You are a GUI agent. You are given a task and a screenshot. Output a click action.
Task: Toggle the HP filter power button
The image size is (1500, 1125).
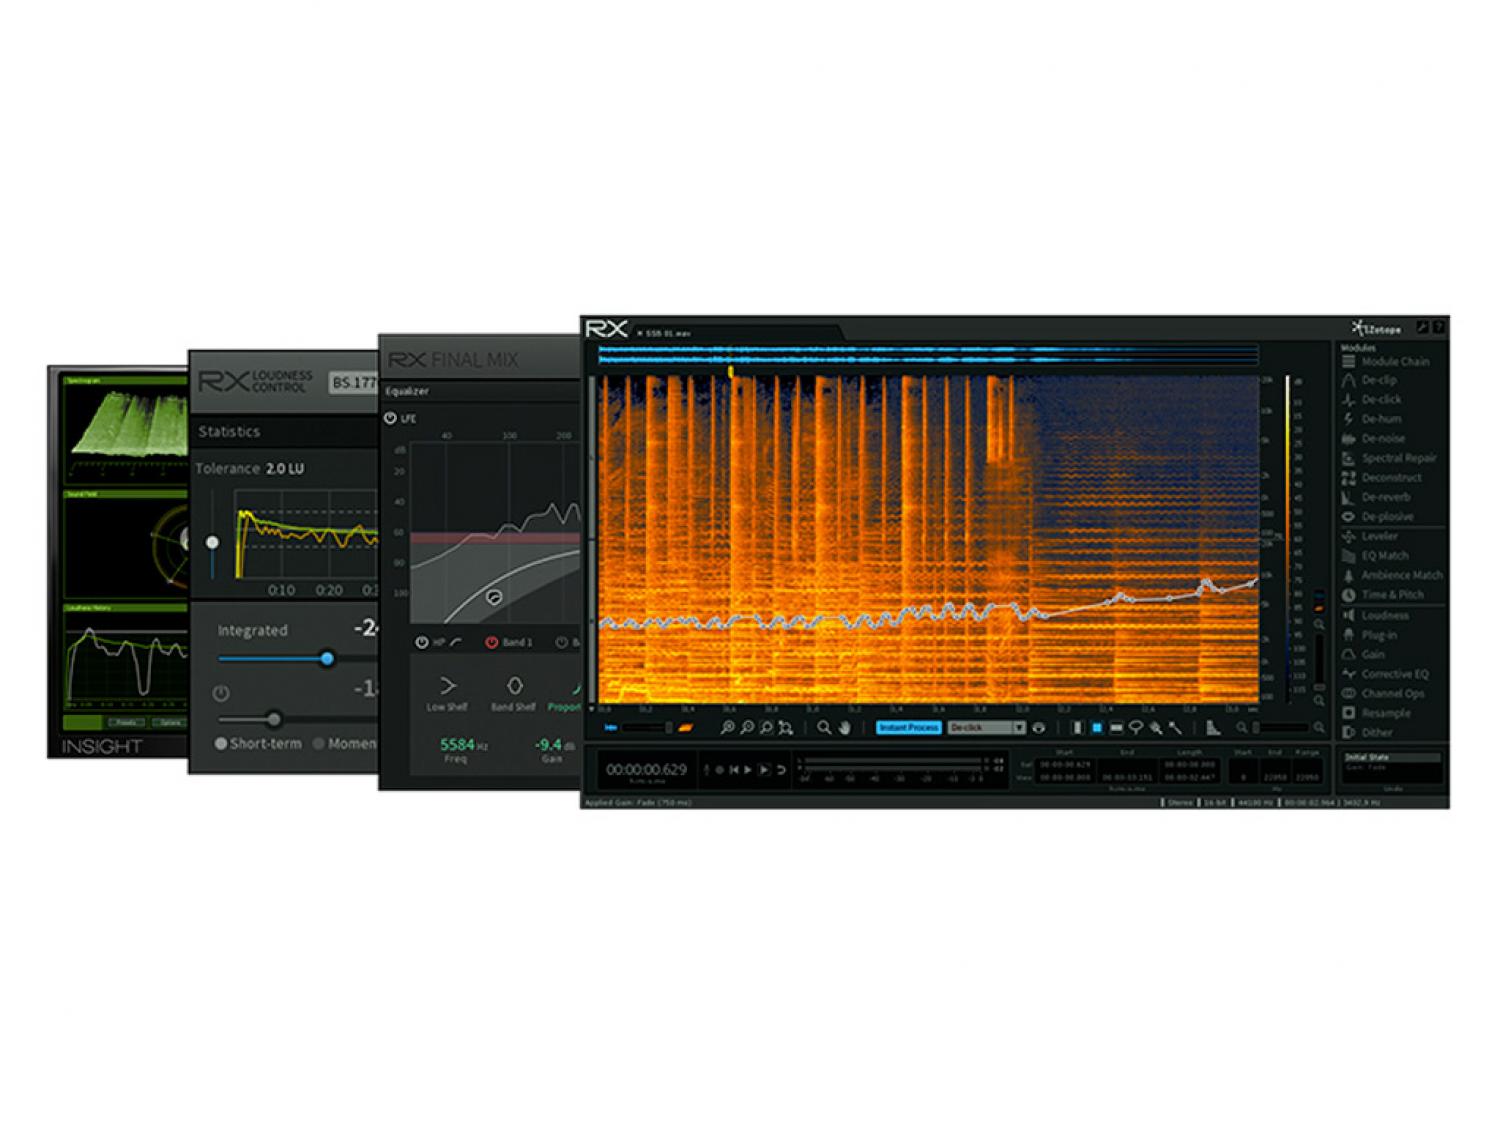[x=422, y=642]
